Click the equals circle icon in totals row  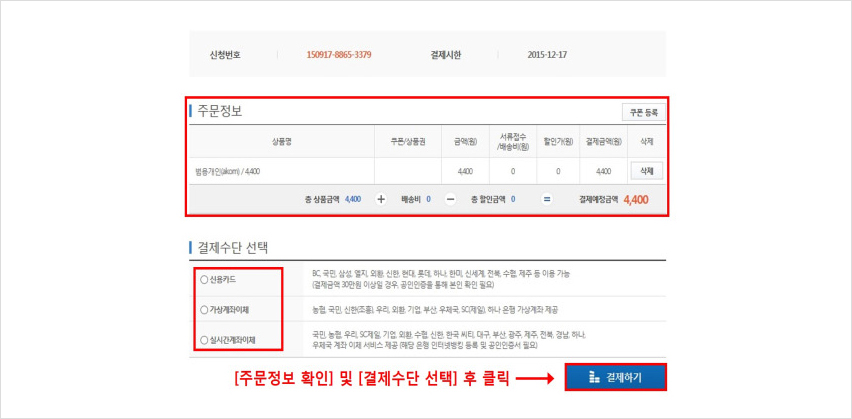click(x=547, y=199)
